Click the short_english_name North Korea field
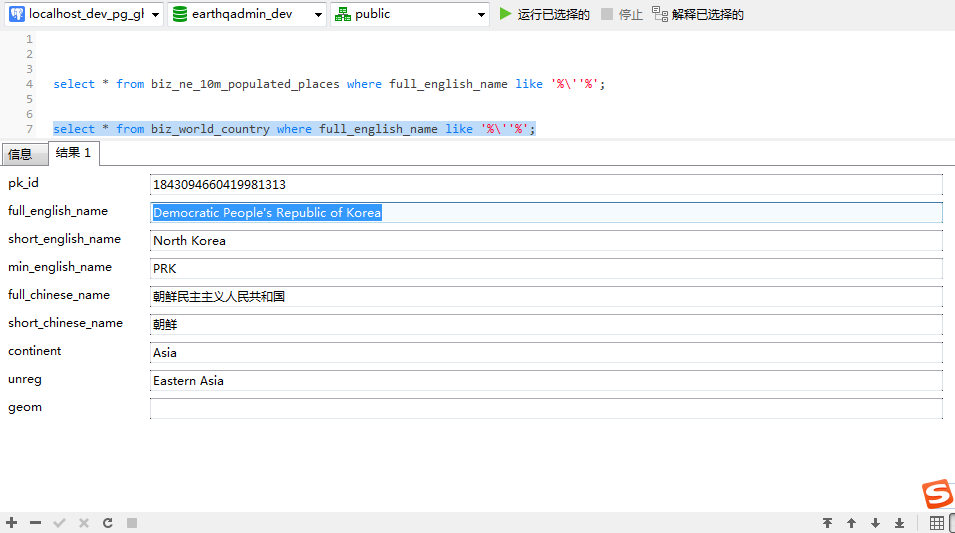 pyautogui.click(x=546, y=241)
